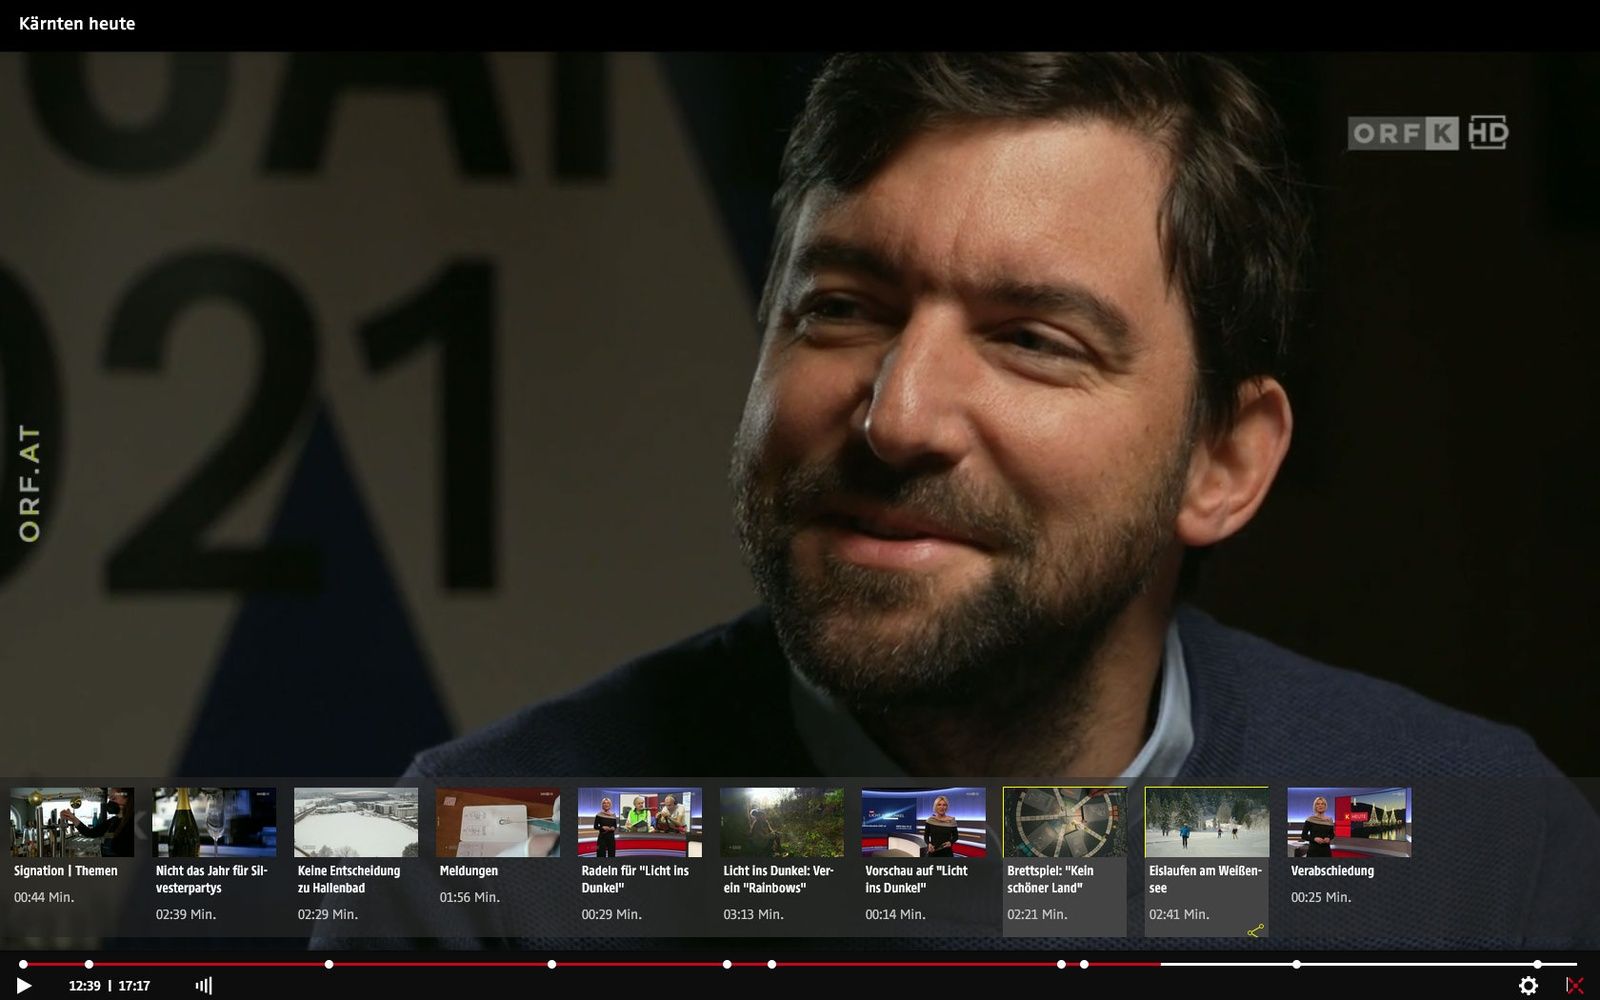
Task: Select the Eislaufen am Weißensee thumbnail image
Action: click(1207, 822)
